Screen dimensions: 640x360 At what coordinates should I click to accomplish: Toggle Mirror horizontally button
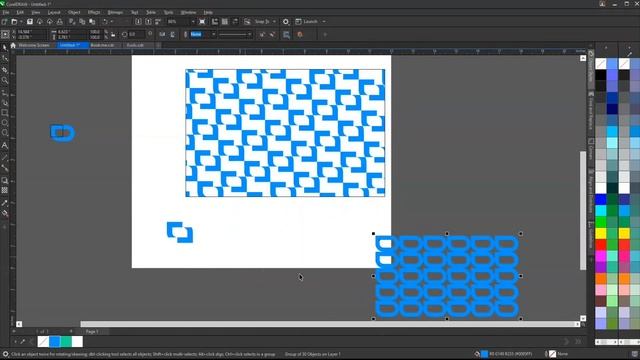(x=162, y=35)
